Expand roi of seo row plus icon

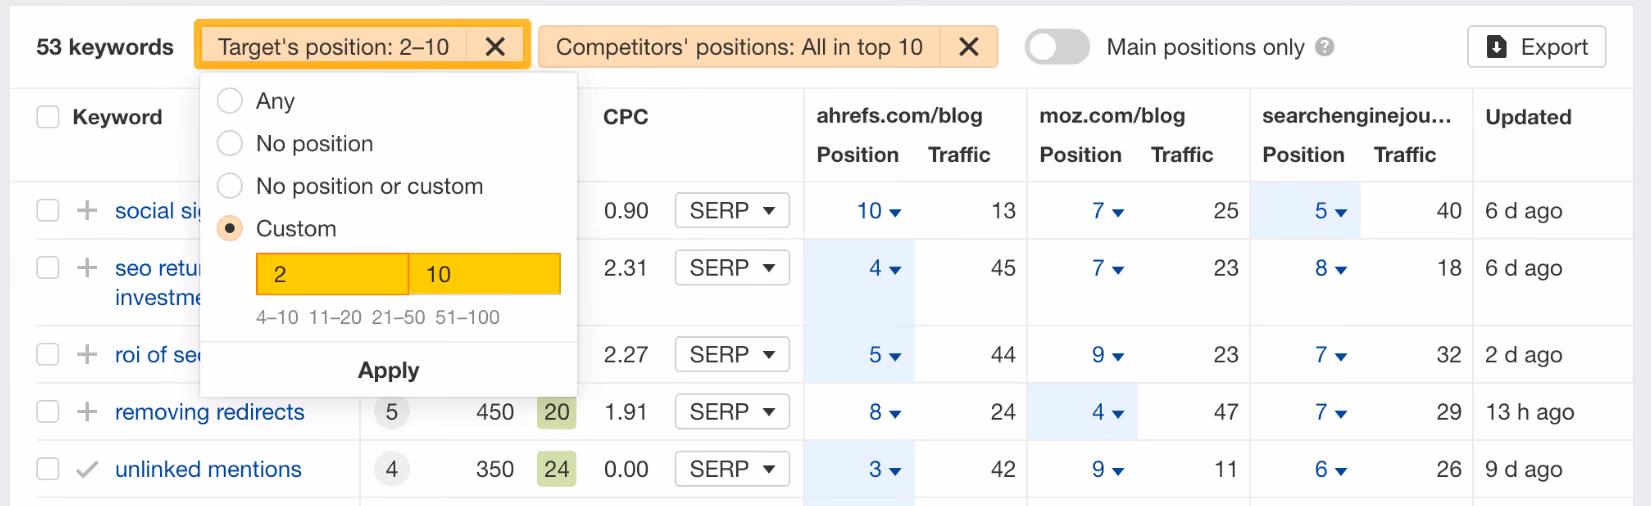(87, 354)
